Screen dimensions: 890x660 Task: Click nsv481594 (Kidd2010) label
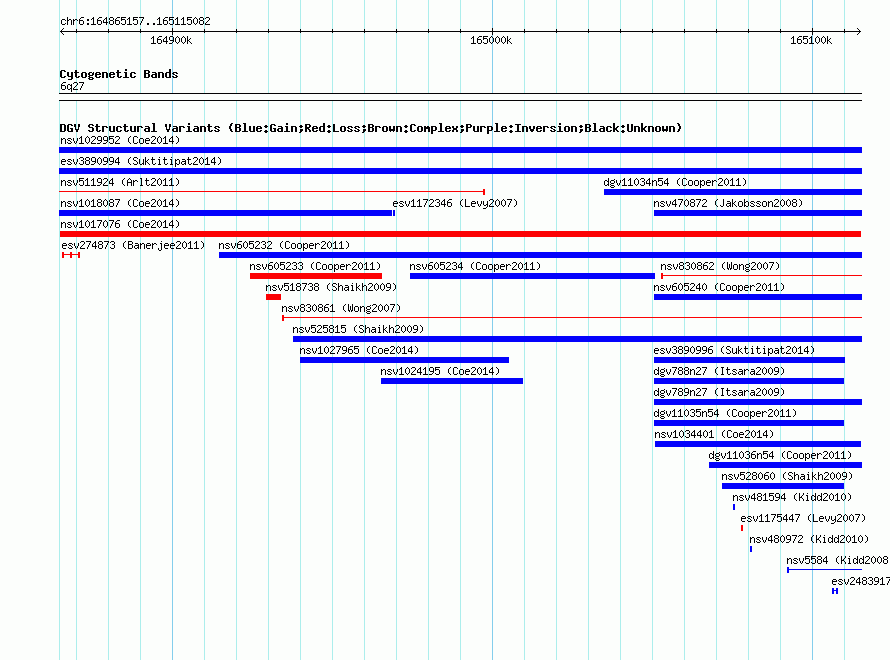[792, 497]
